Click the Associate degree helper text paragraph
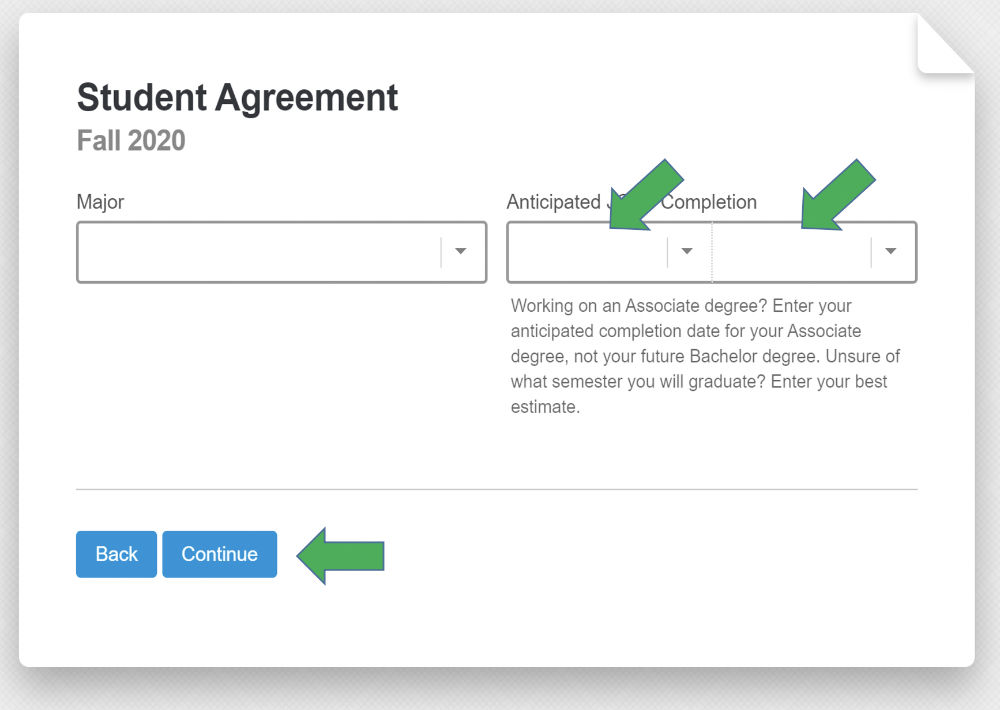 [x=705, y=356]
